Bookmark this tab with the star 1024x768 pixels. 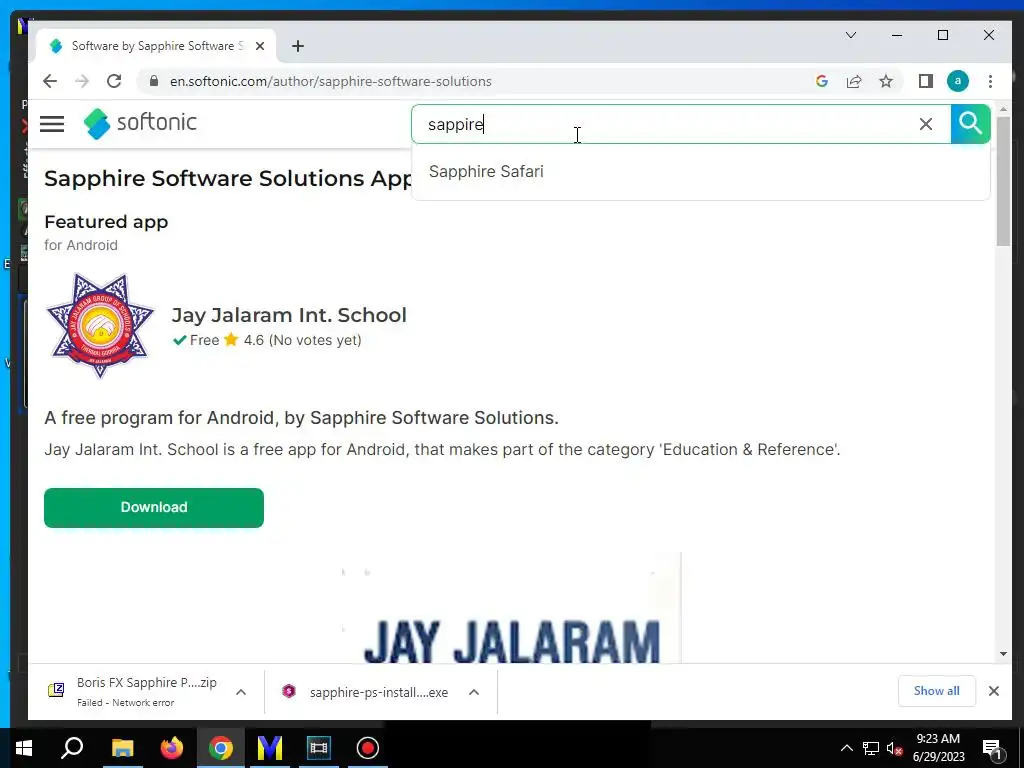886,81
